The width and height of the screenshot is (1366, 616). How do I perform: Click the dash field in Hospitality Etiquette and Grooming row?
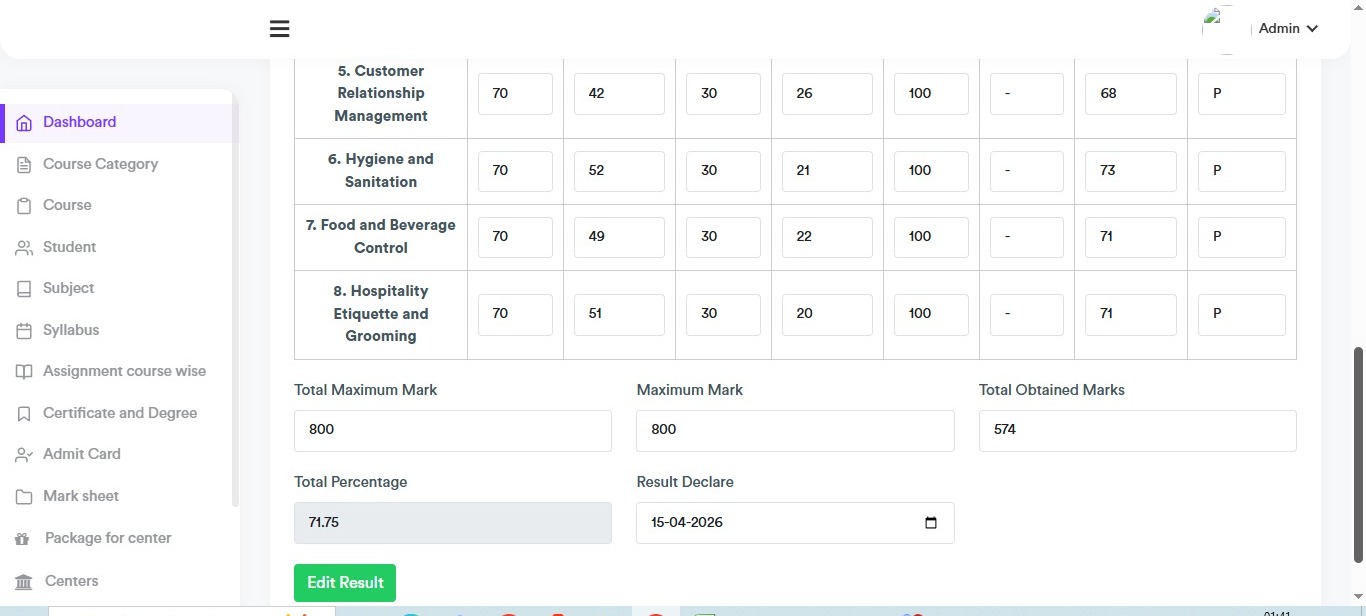[1027, 314]
